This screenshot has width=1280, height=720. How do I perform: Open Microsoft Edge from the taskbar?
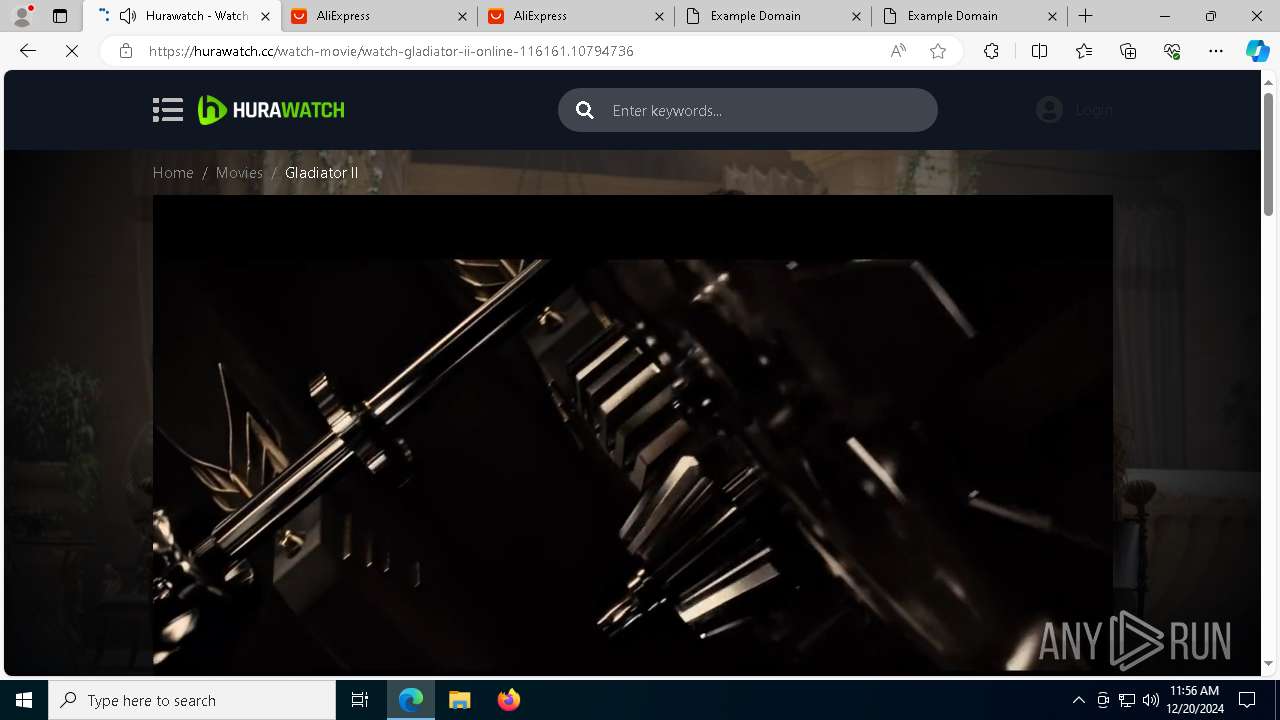[411, 700]
